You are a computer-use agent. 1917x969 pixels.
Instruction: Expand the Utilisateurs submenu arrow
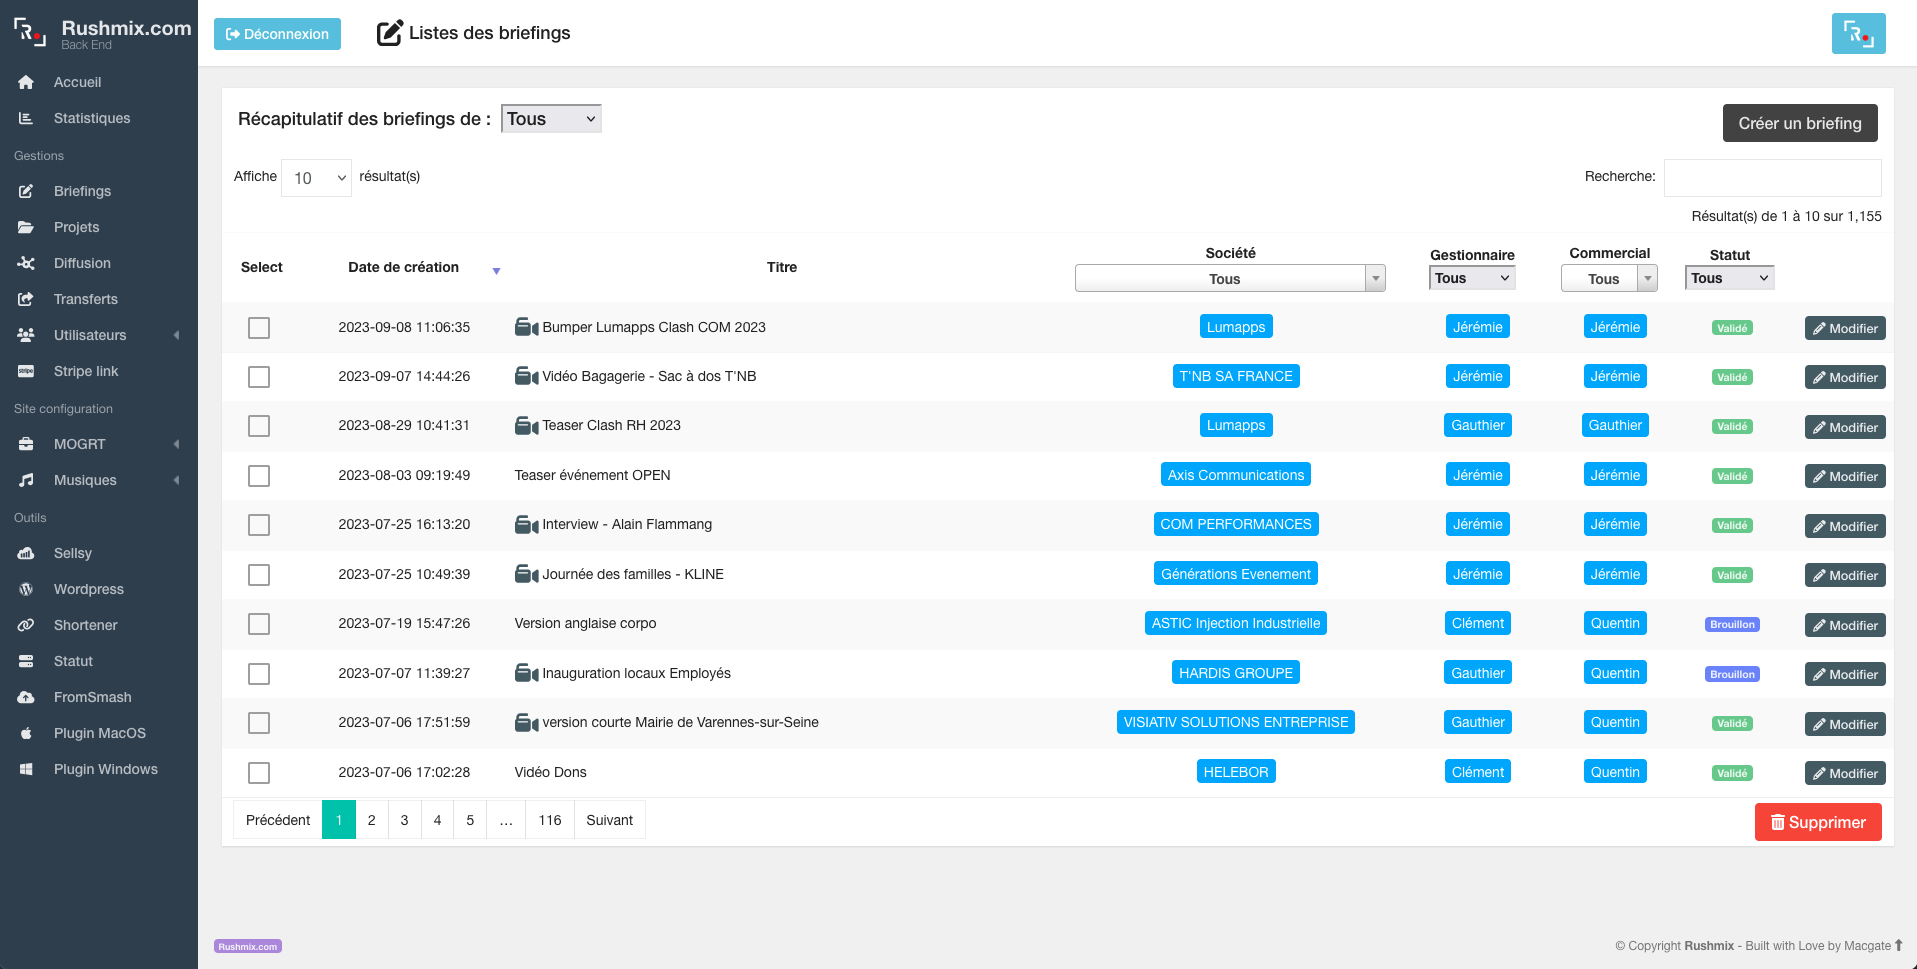coord(177,335)
